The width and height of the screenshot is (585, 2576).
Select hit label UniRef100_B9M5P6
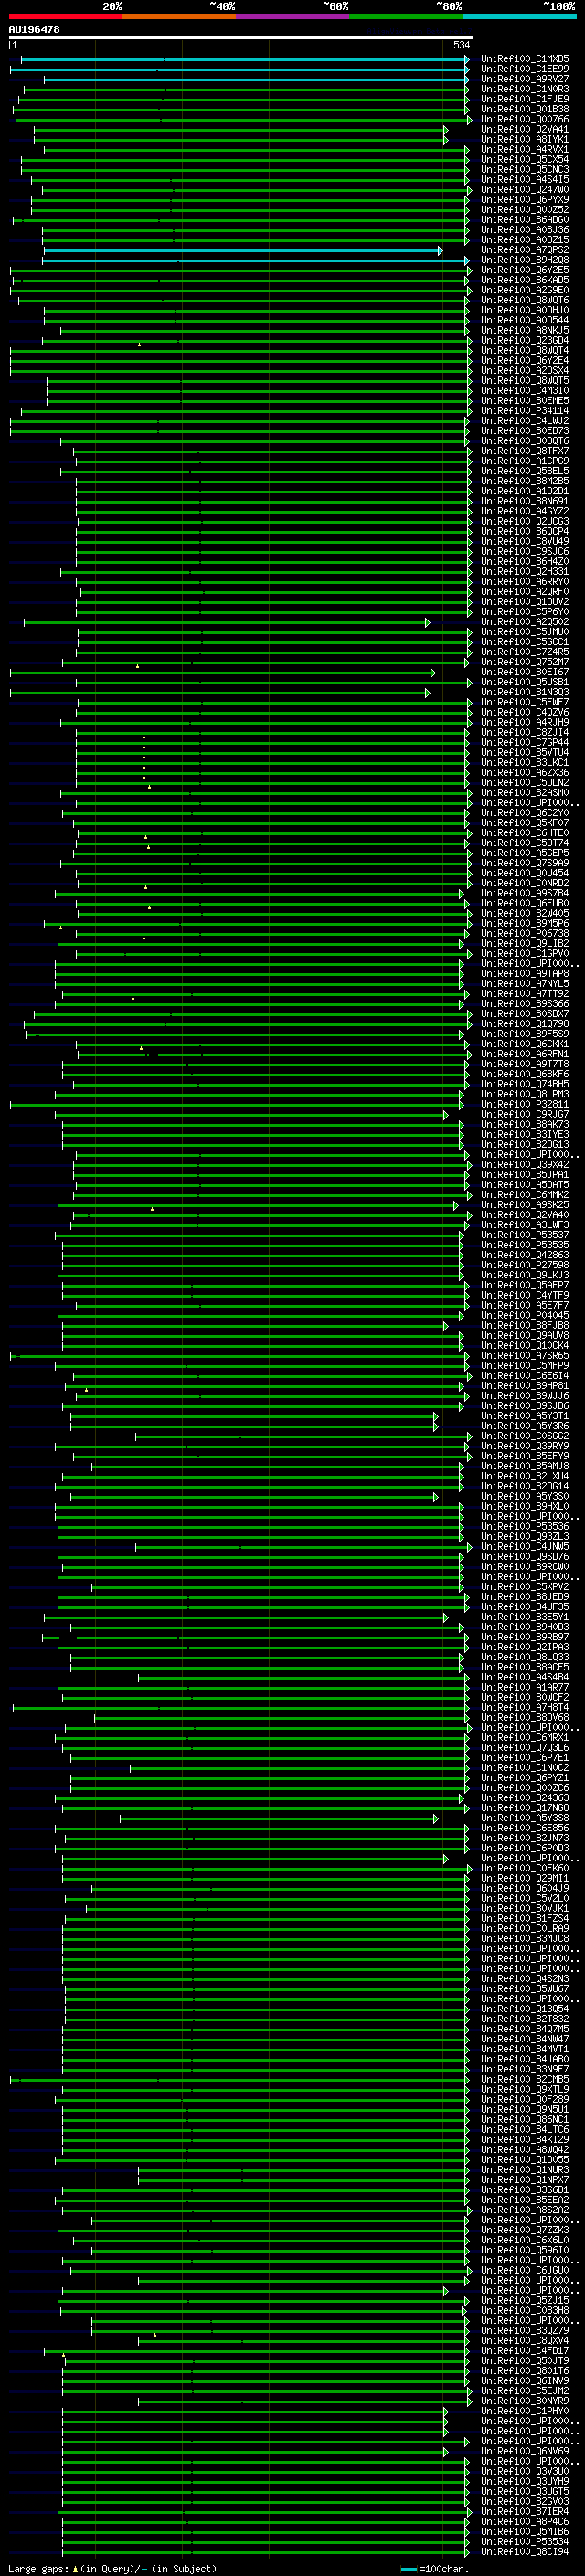point(525,923)
